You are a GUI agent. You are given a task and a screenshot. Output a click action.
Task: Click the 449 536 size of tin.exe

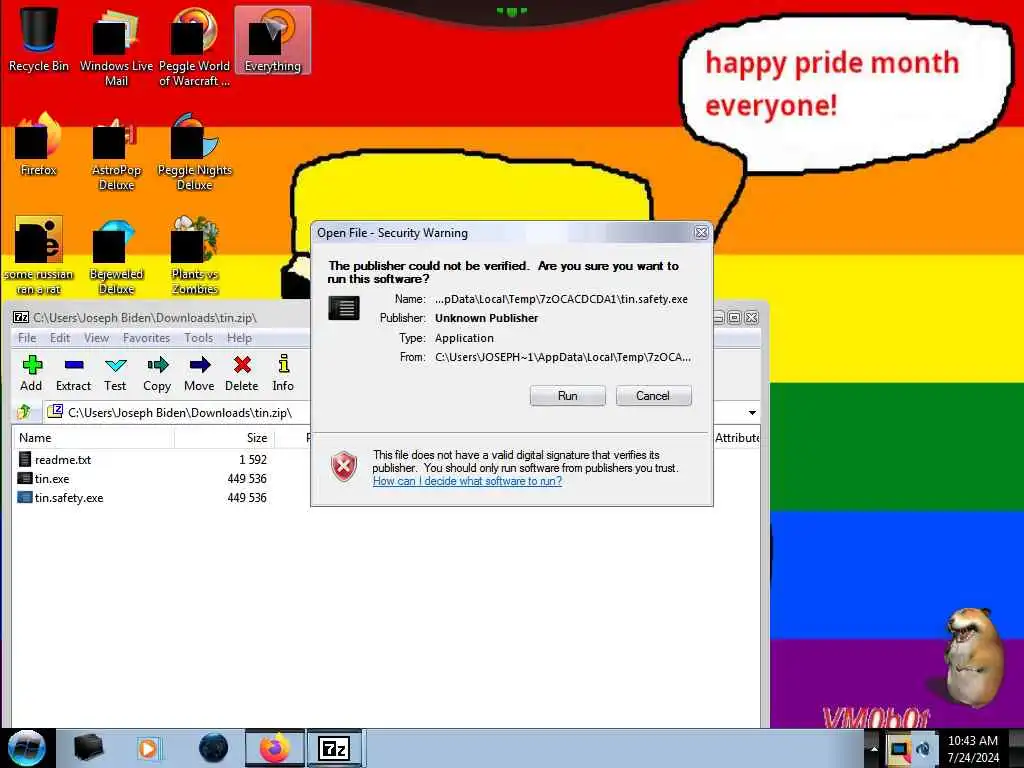pyautogui.click(x=247, y=479)
